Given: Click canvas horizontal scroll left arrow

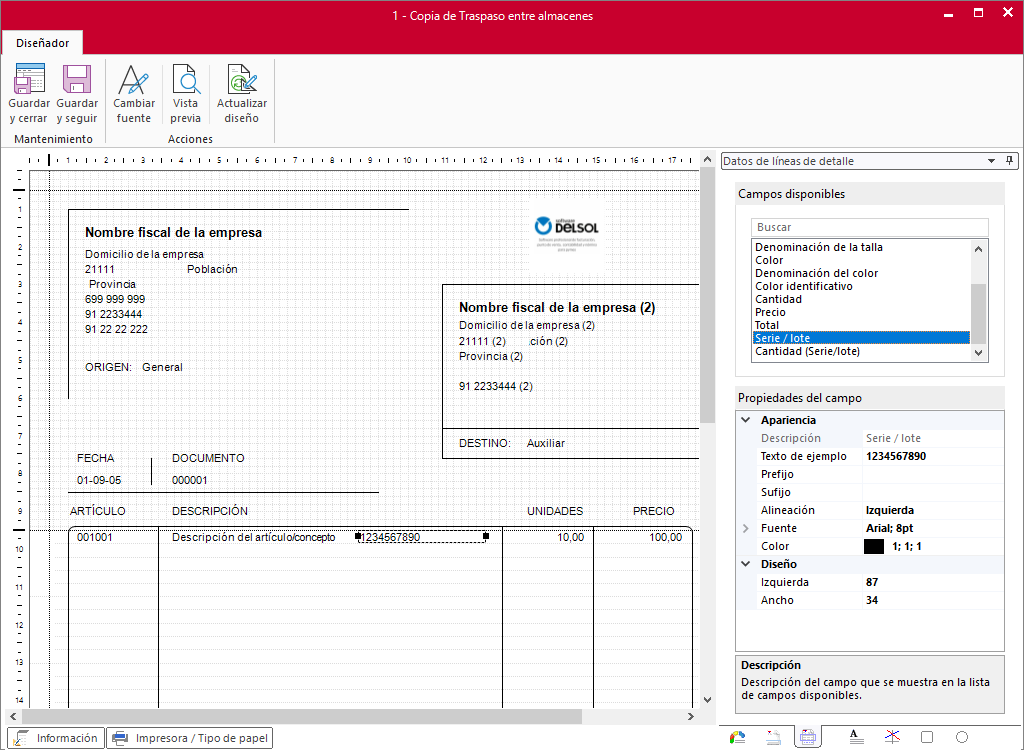Looking at the screenshot, I should [x=14, y=717].
